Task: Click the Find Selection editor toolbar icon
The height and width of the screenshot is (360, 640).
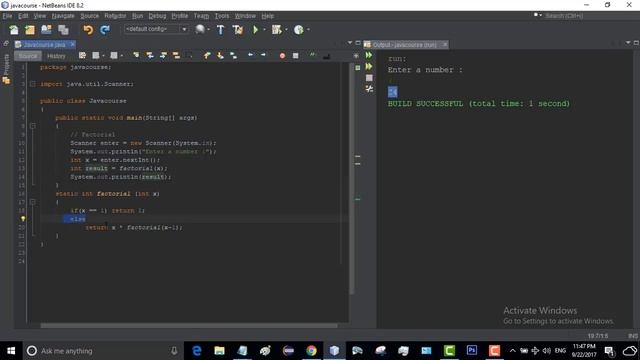Action: (x=136, y=56)
